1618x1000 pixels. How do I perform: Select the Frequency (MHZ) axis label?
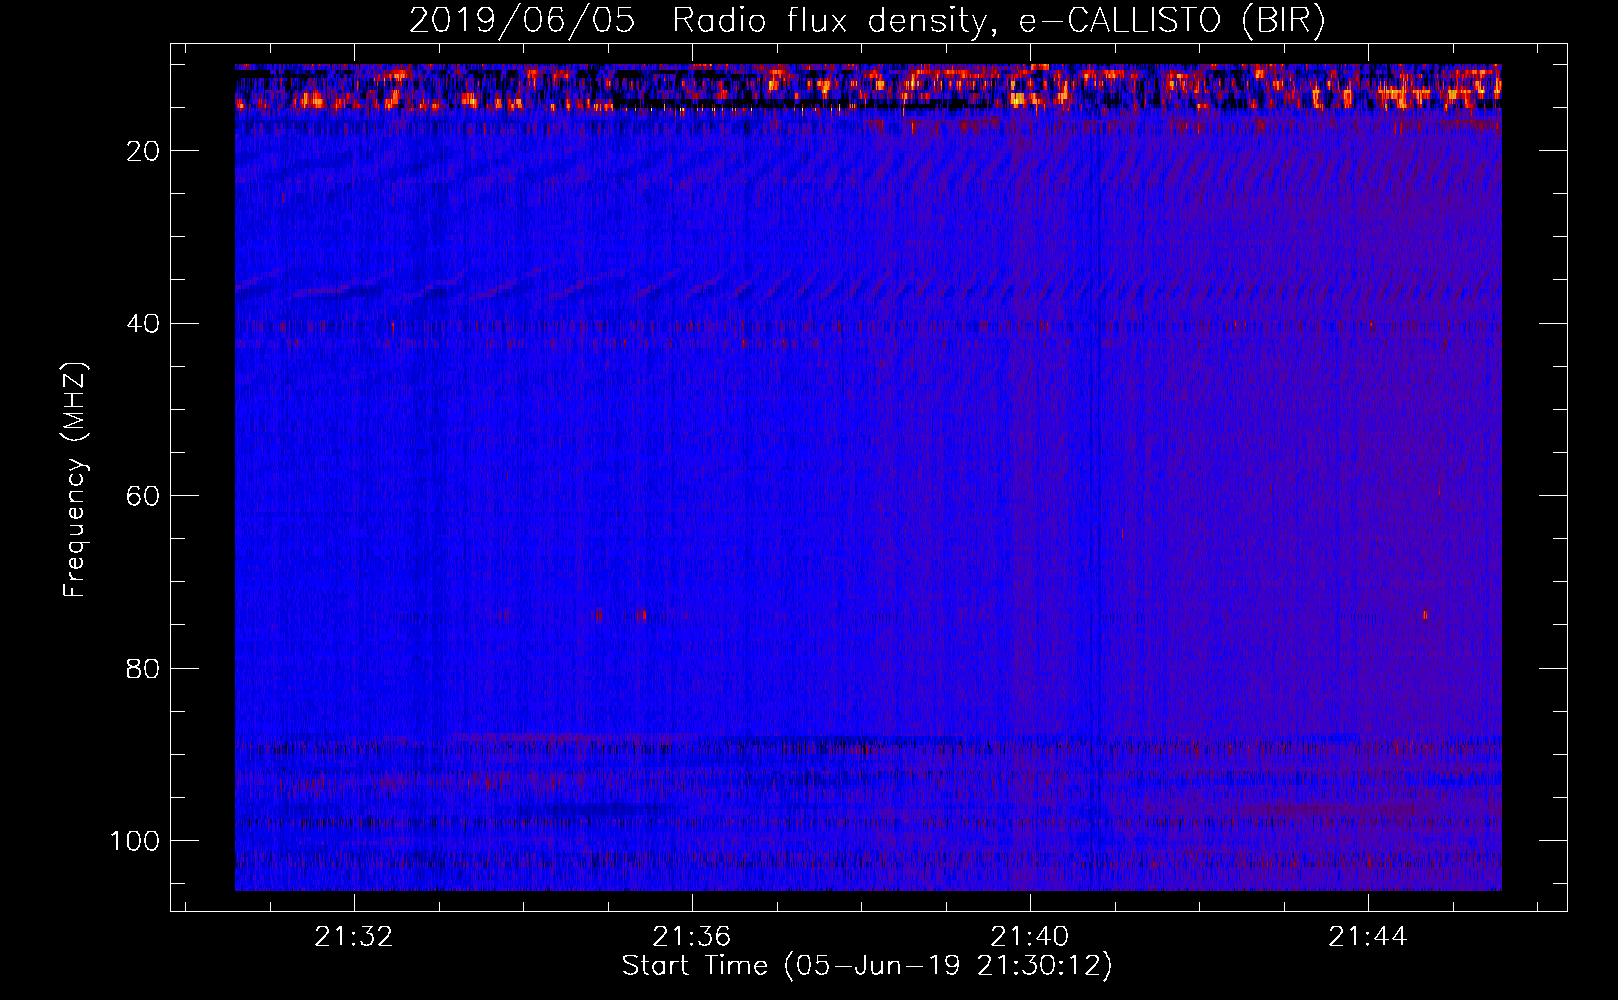75,480
